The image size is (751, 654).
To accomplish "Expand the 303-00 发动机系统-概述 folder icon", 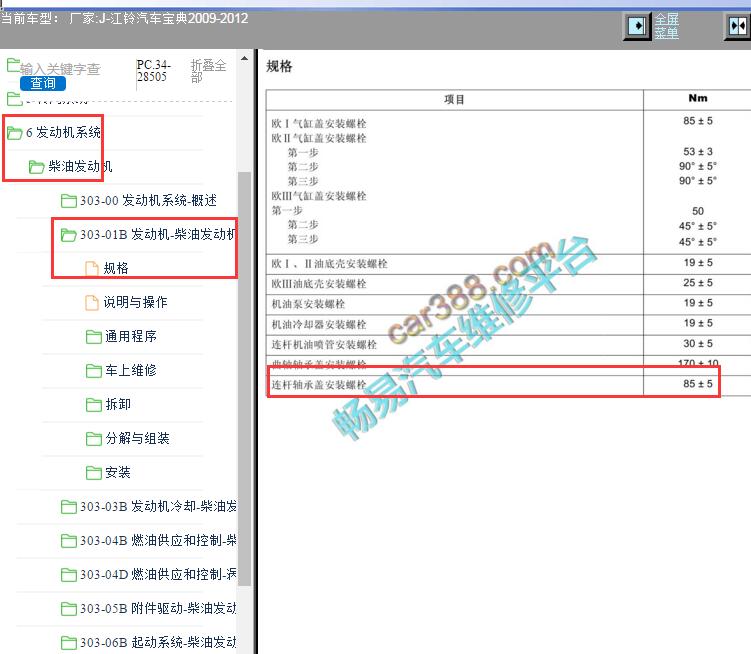I will click(x=68, y=201).
